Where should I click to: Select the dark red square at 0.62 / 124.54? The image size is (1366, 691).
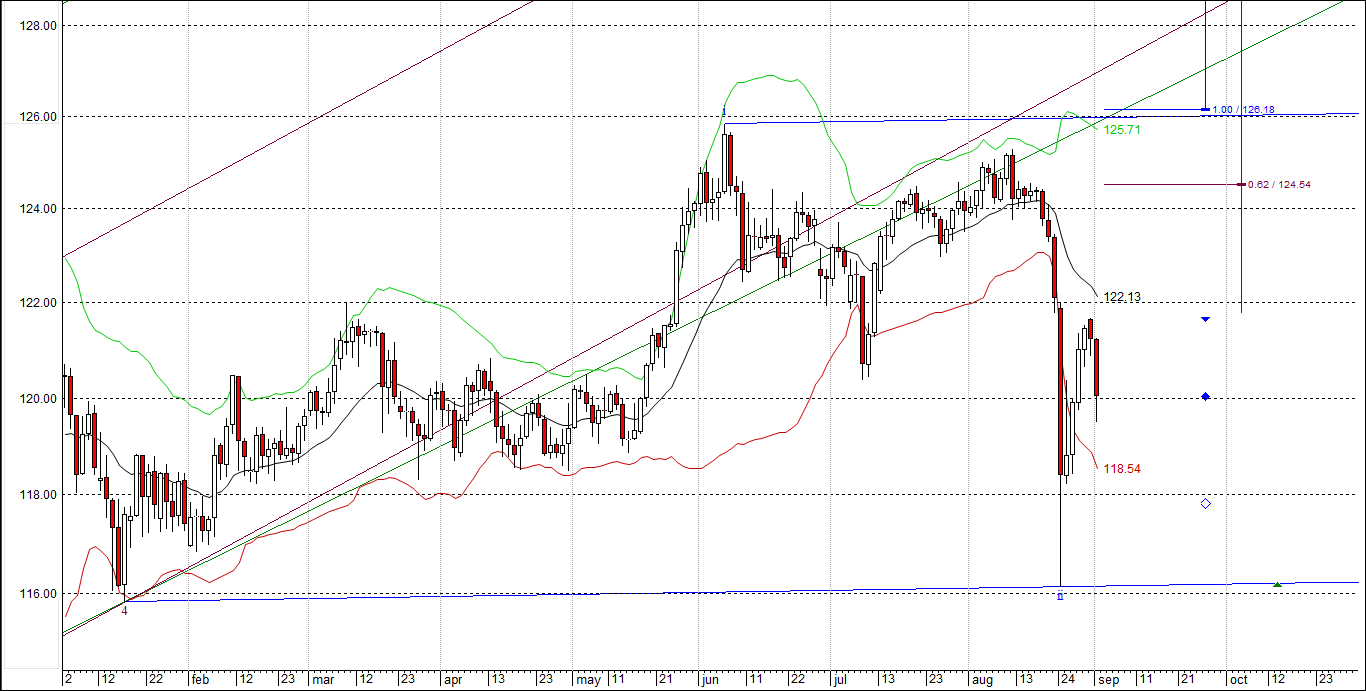pos(1241,184)
